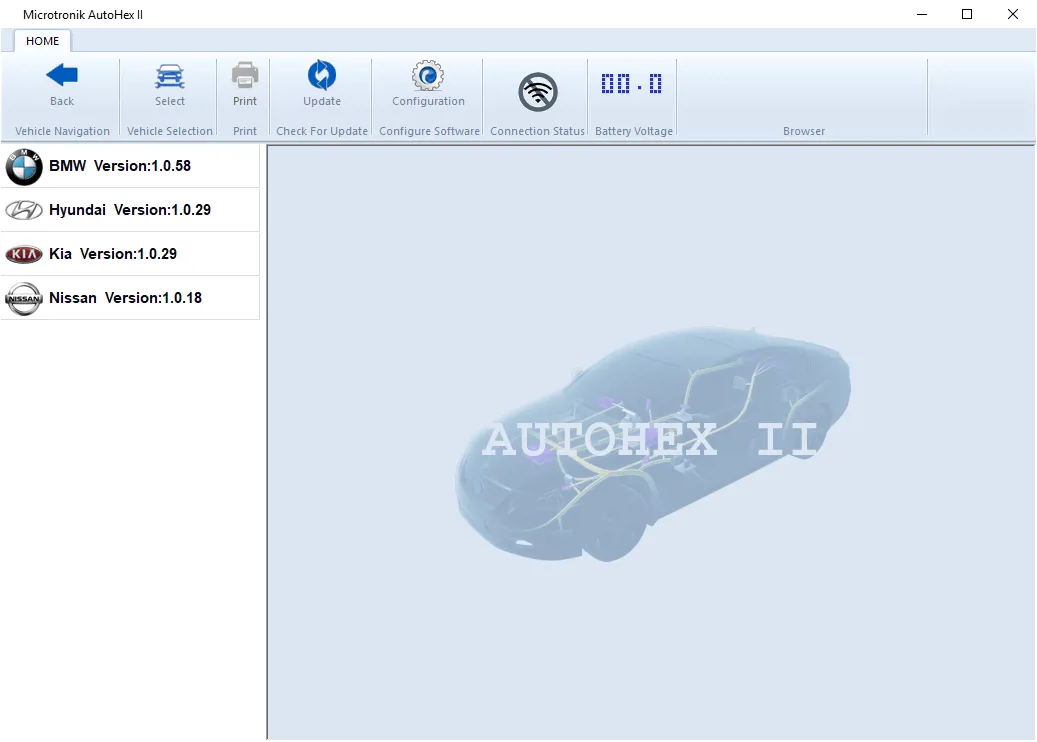Open vehicle selection with the Select car icon
The height and width of the screenshot is (742, 1037).
[170, 76]
